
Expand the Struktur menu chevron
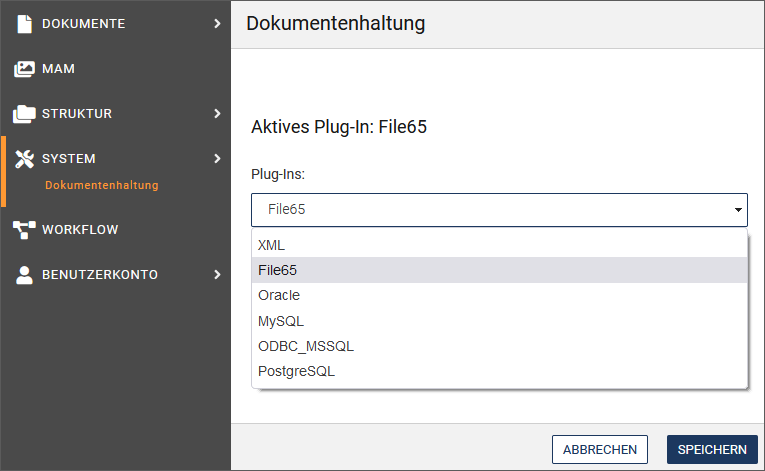217,114
